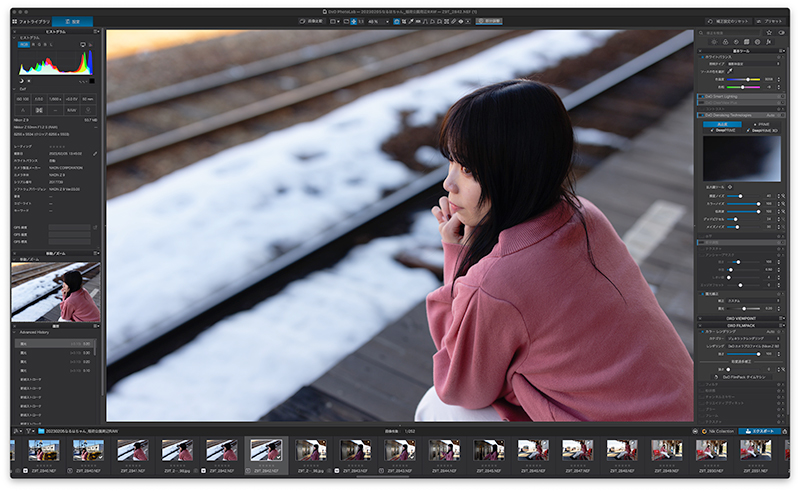Collapse the DXO FILMPACK palette header
The width and height of the screenshot is (800, 491).
[x=741, y=325]
